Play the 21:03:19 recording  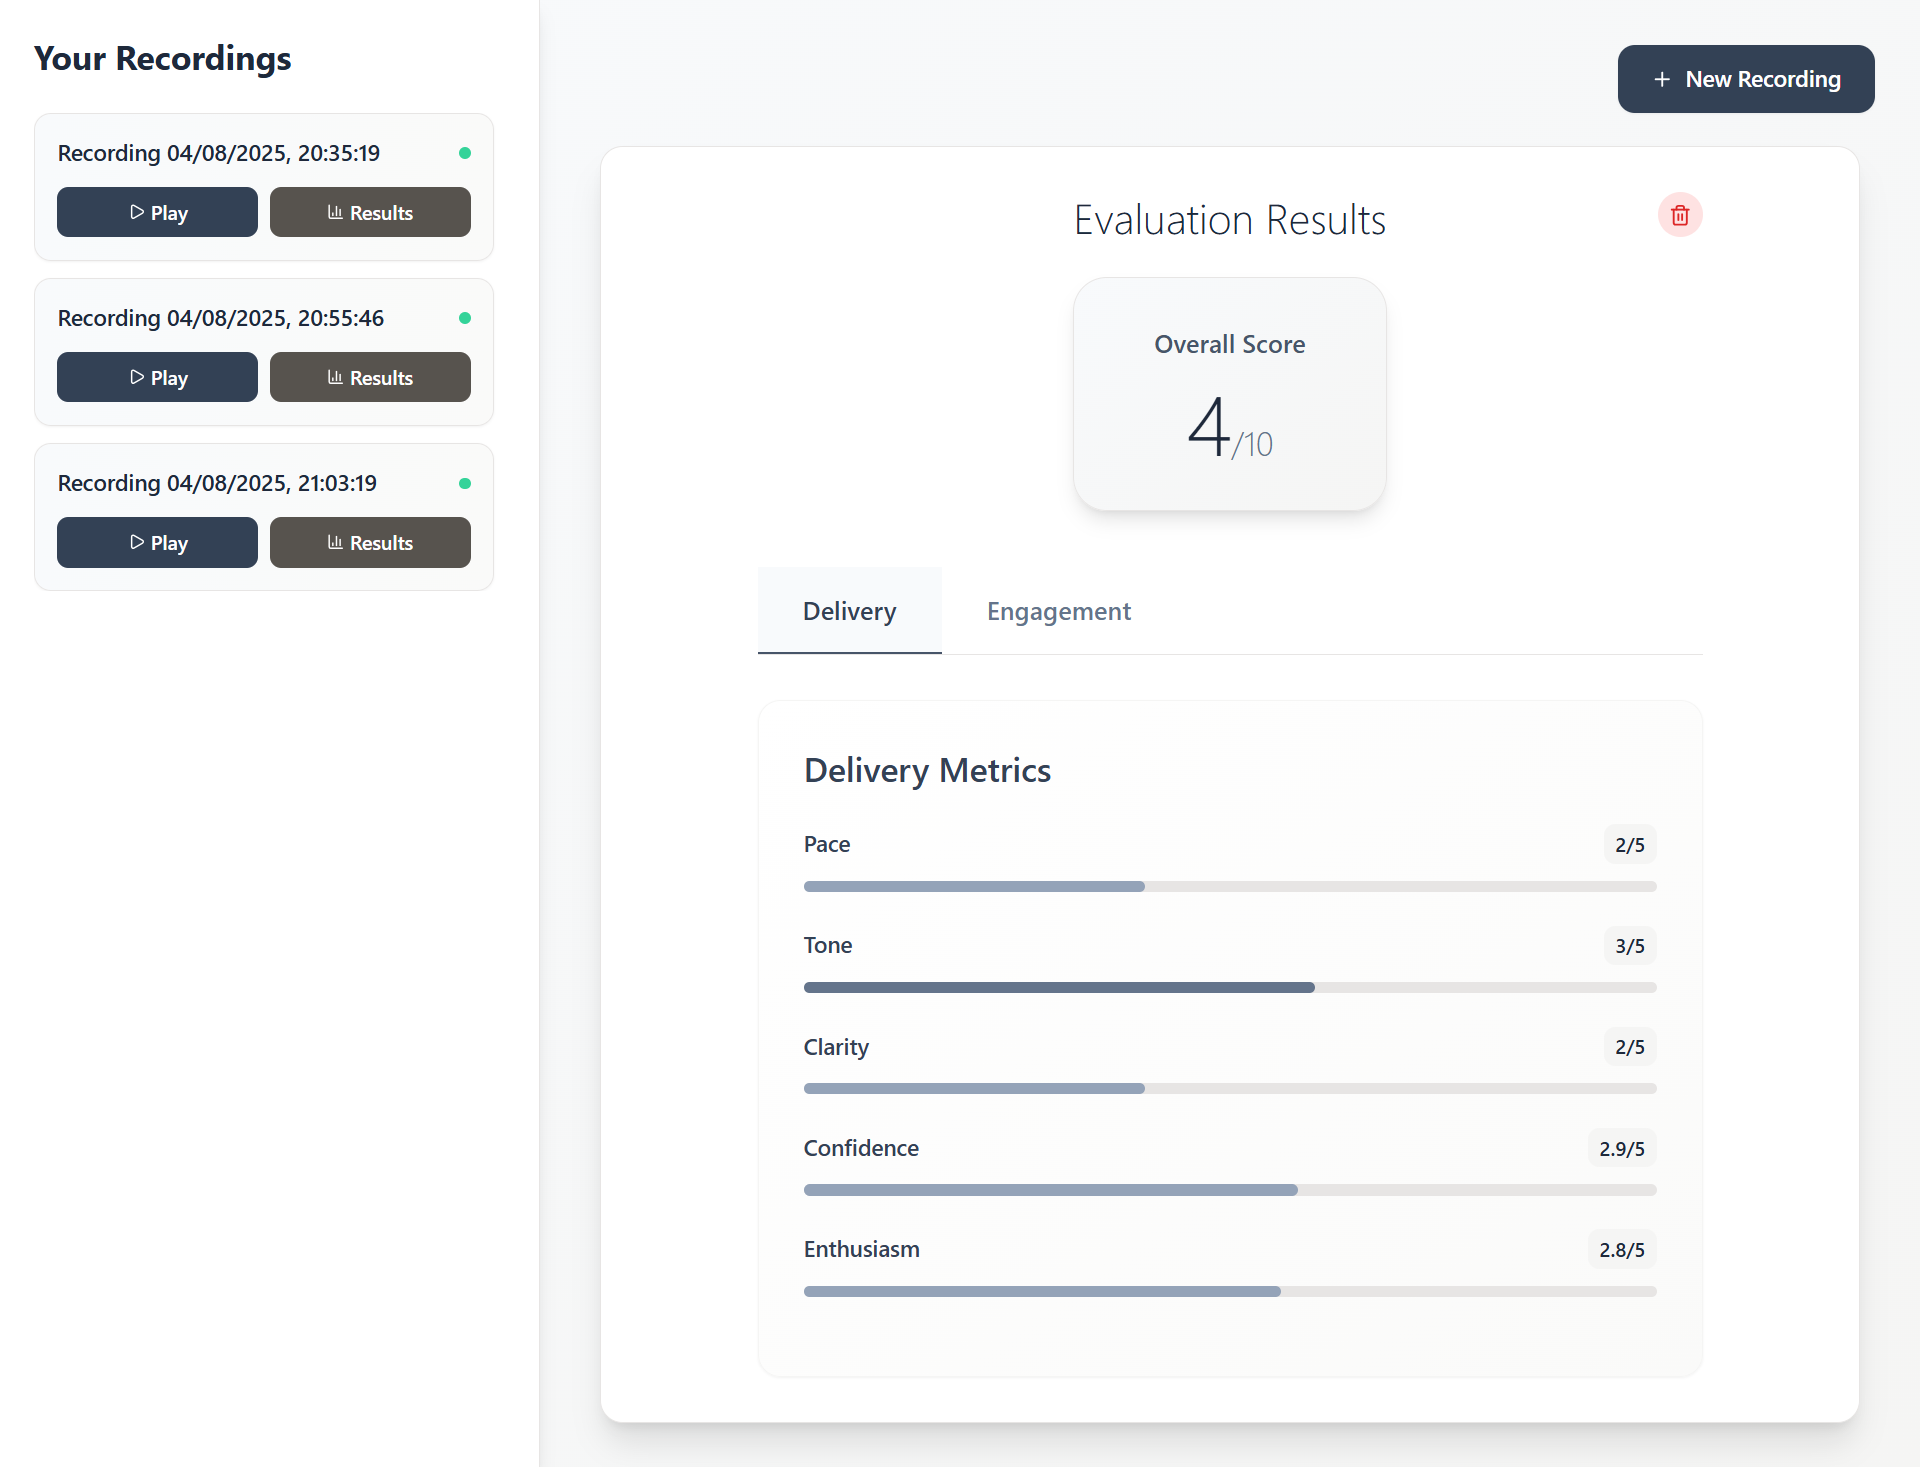coord(157,542)
